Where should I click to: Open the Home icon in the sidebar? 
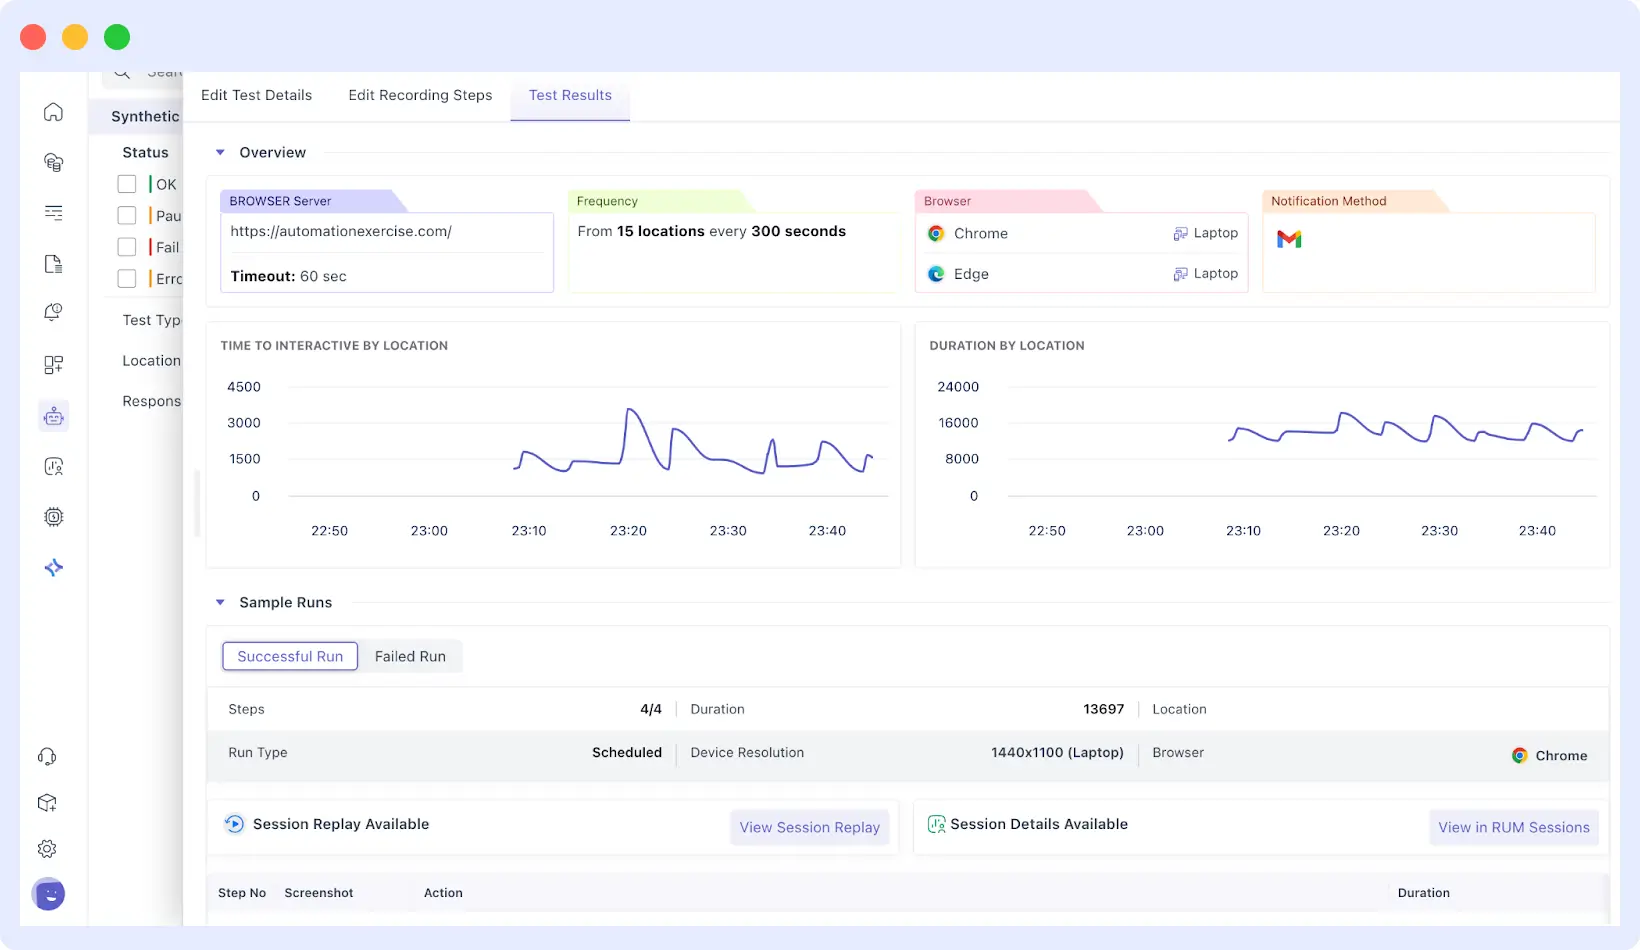[52, 111]
